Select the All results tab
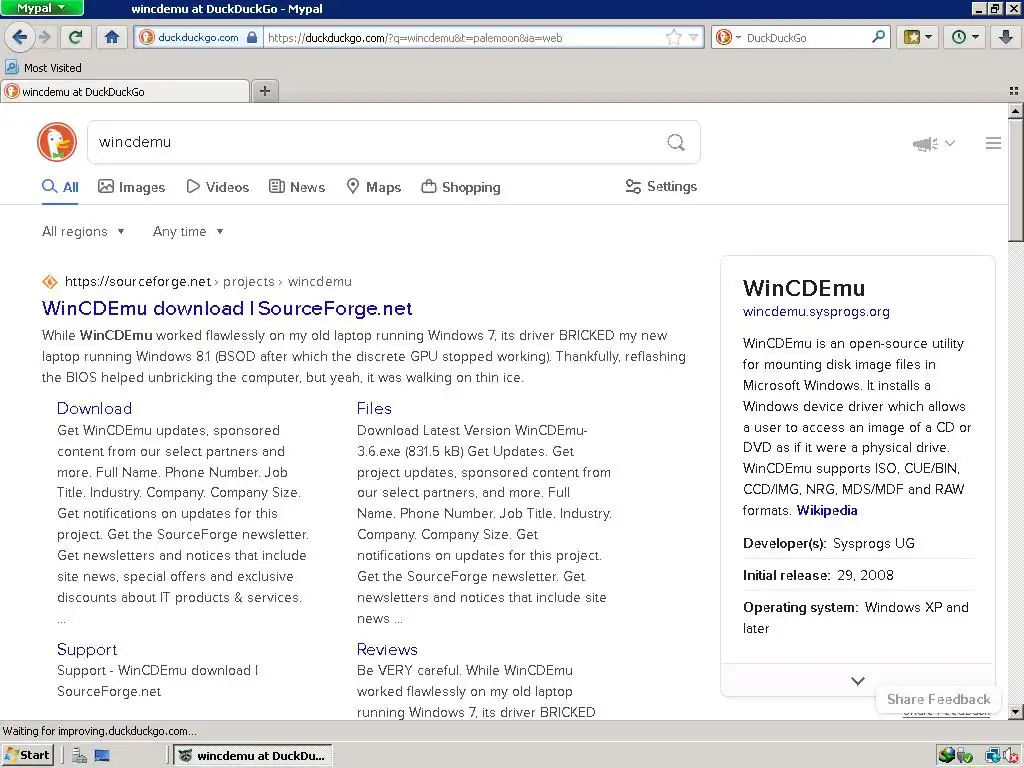Image resolution: width=1024 pixels, height=768 pixels. (60, 187)
